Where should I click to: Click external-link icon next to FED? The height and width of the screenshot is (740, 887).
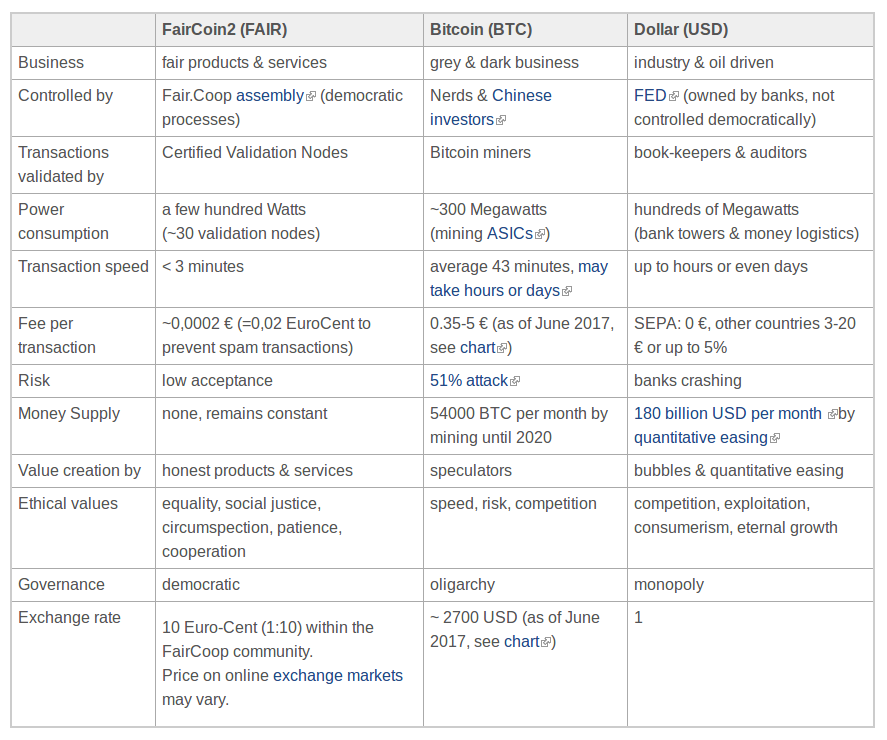point(673,97)
